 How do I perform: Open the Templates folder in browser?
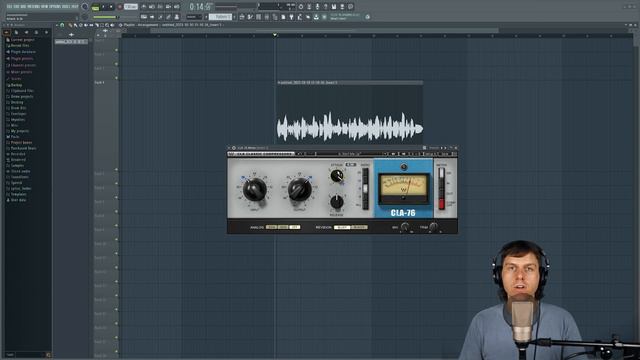pyautogui.click(x=17, y=194)
